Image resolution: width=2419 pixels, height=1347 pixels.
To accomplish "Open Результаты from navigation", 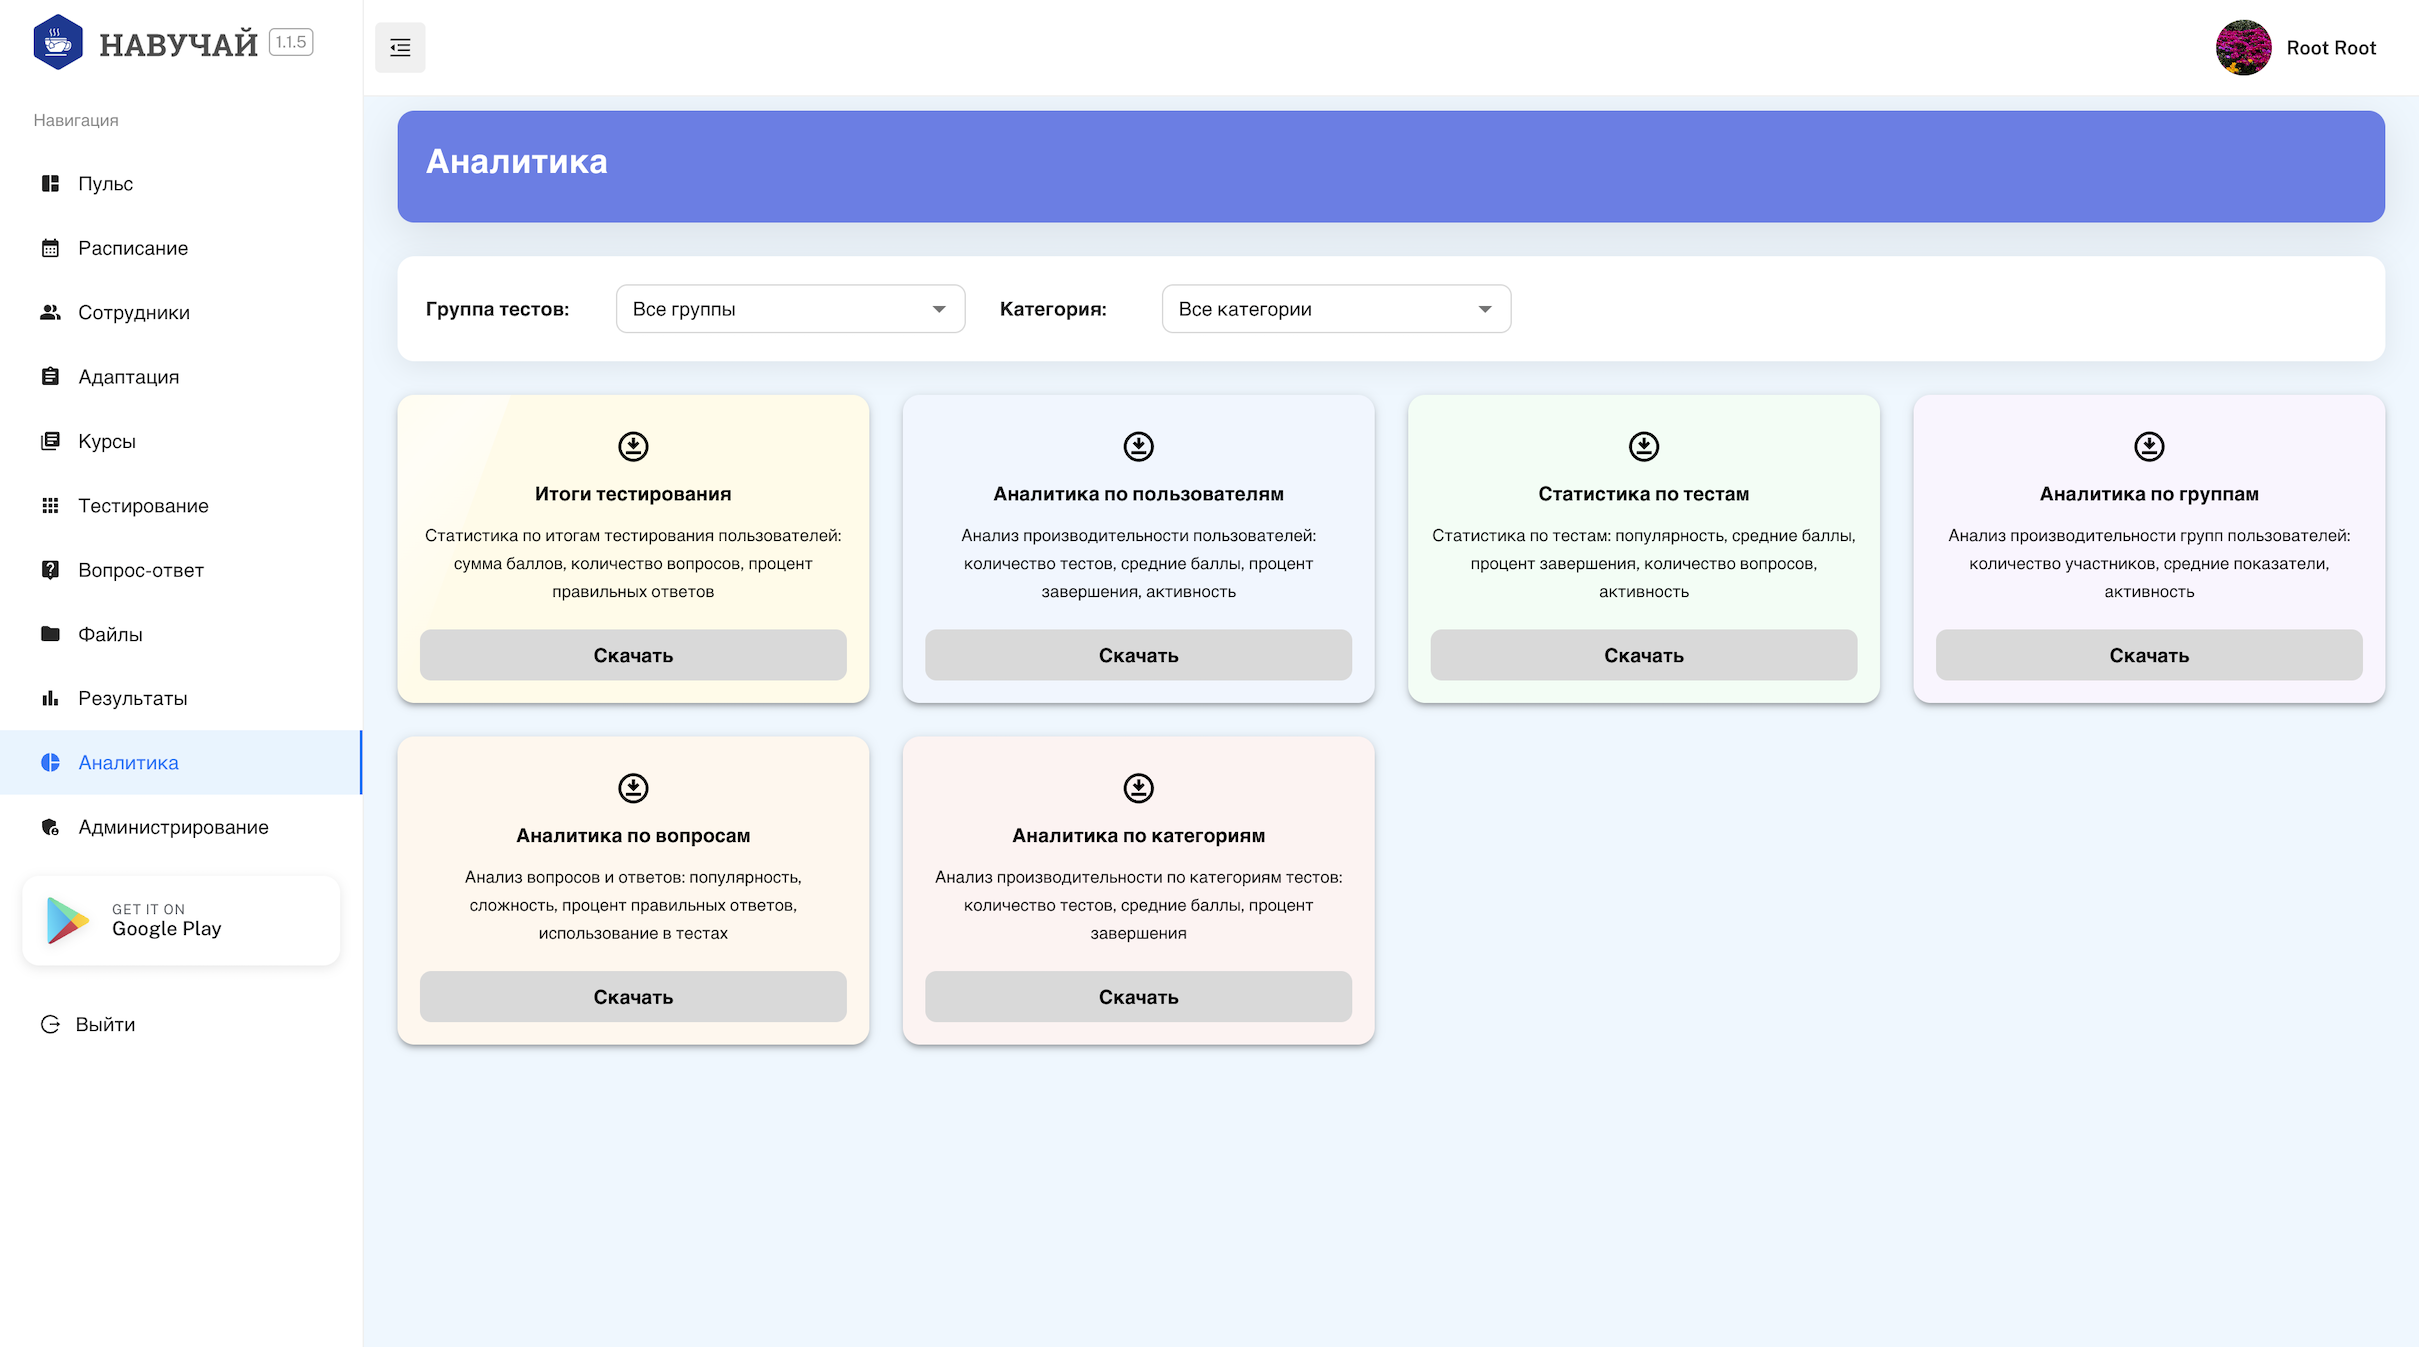I will coord(181,698).
